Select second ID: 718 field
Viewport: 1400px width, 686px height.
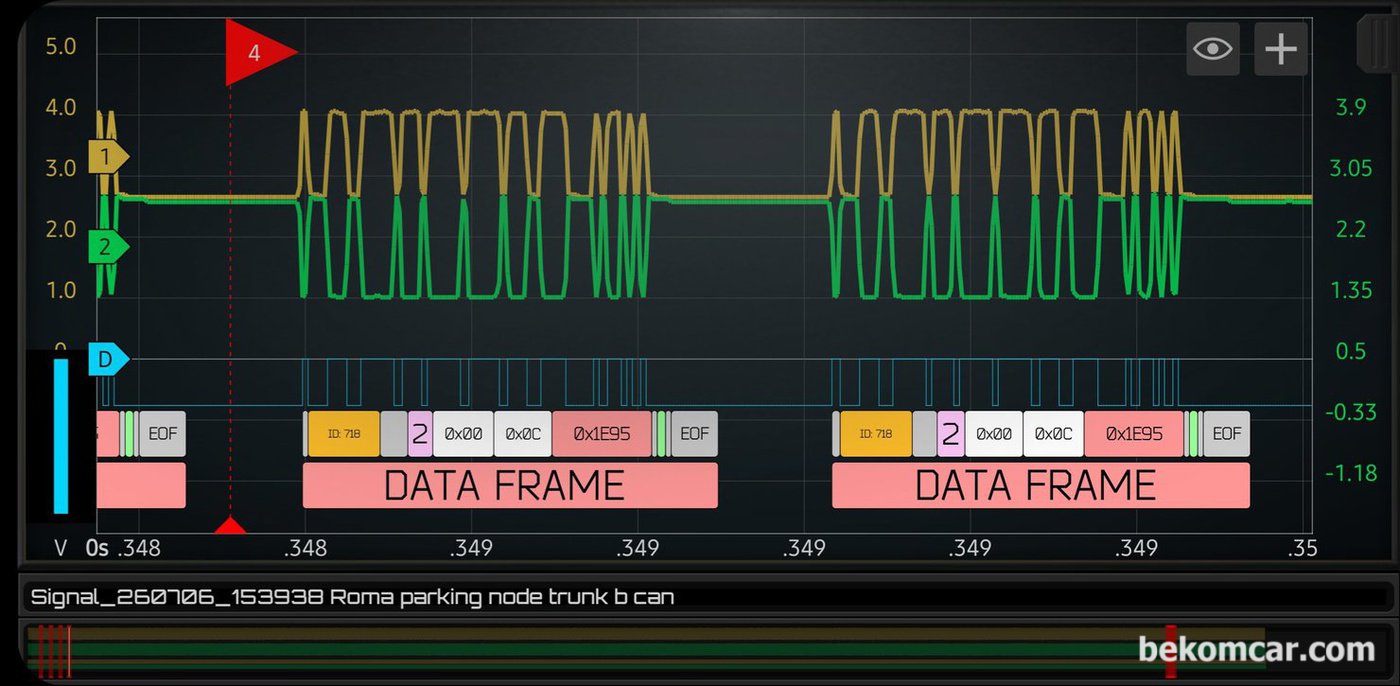876,434
